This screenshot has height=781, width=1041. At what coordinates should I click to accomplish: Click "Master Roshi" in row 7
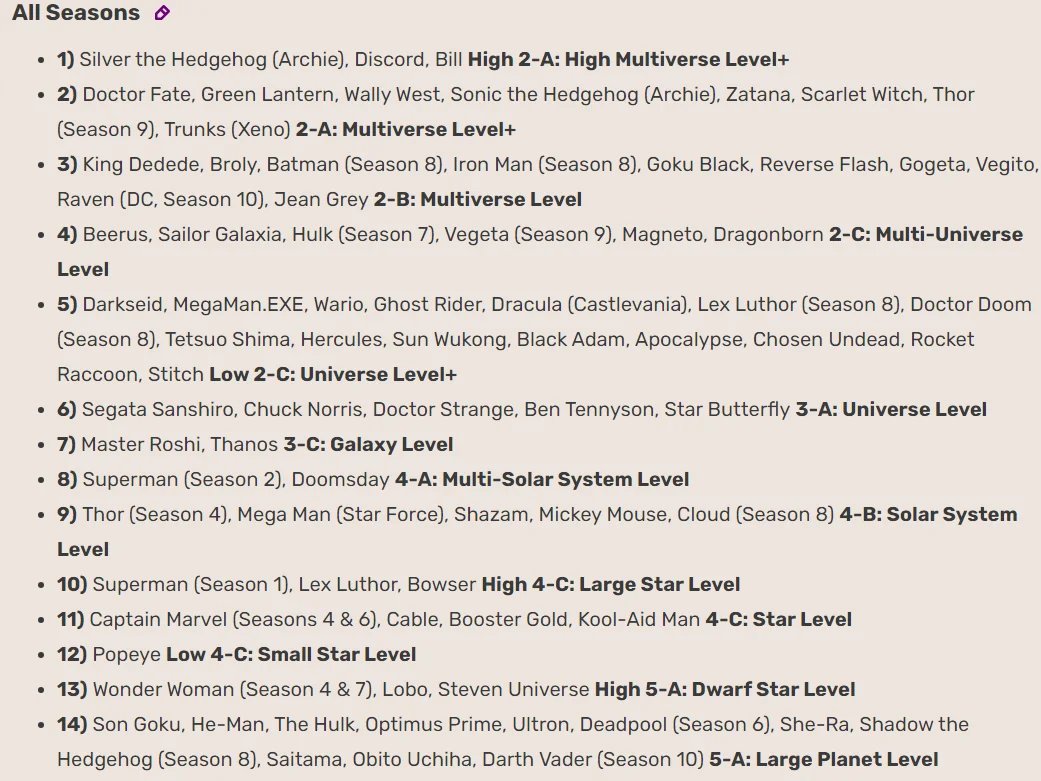coord(141,444)
